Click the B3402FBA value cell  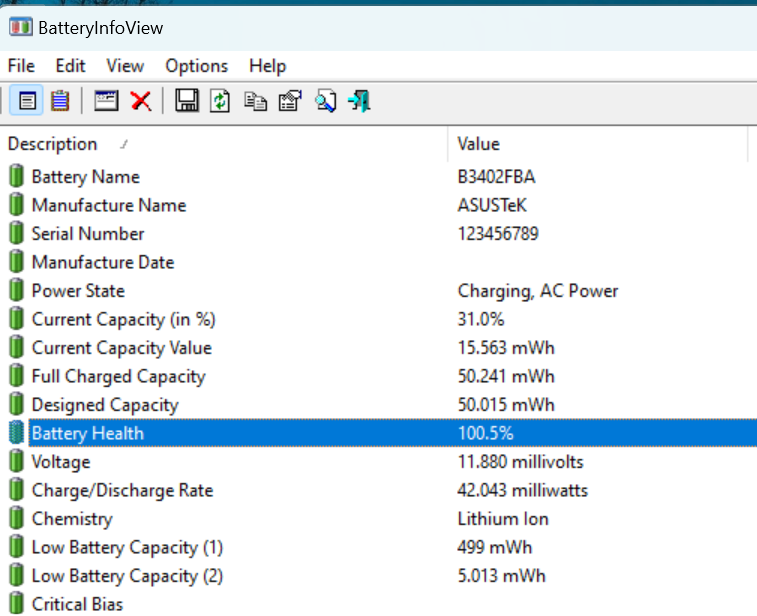point(496,177)
